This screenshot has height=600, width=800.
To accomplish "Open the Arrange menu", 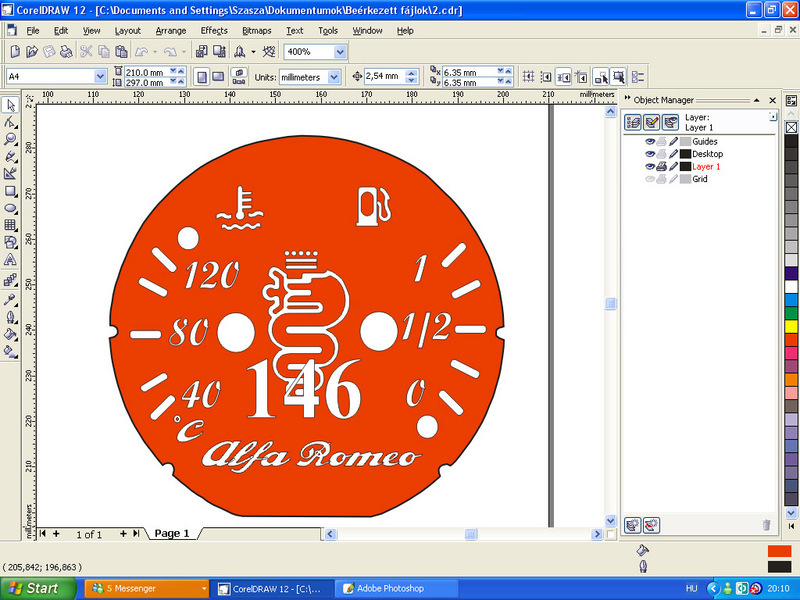I will (170, 31).
